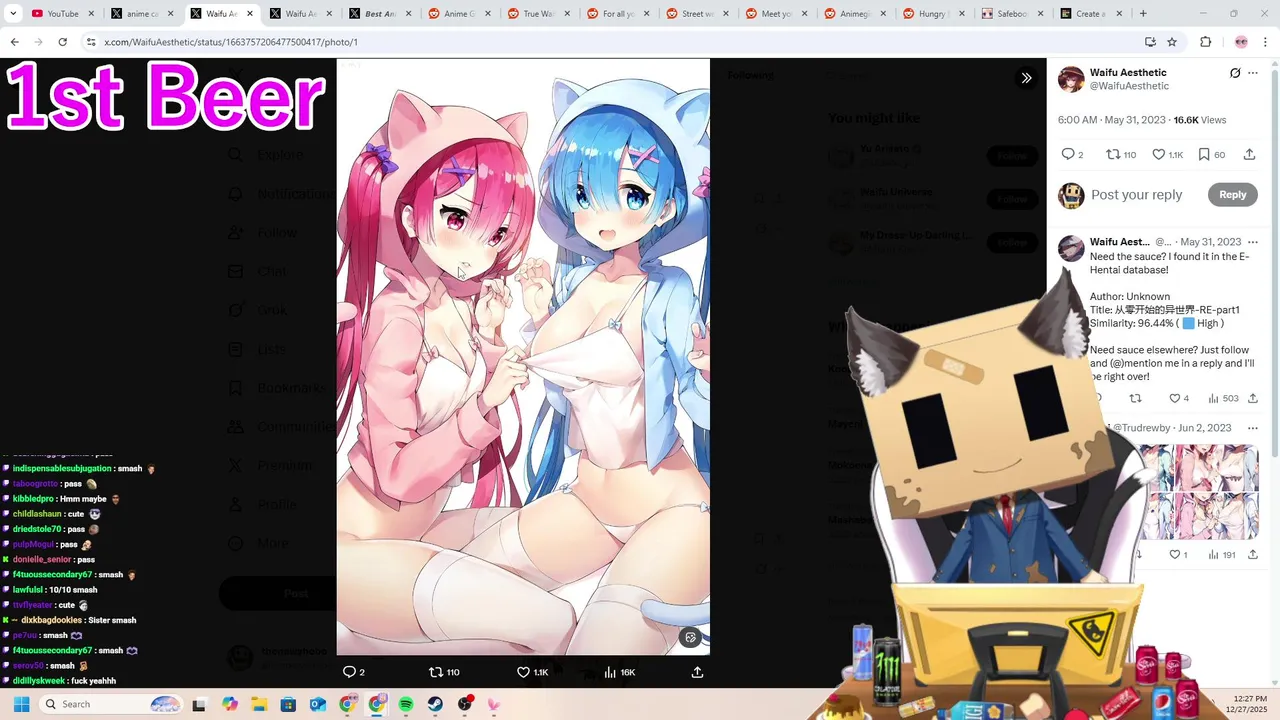Viewport: 1280px width, 720px height.
Task: Click the Windows taskbar Search box
Action: point(112,704)
